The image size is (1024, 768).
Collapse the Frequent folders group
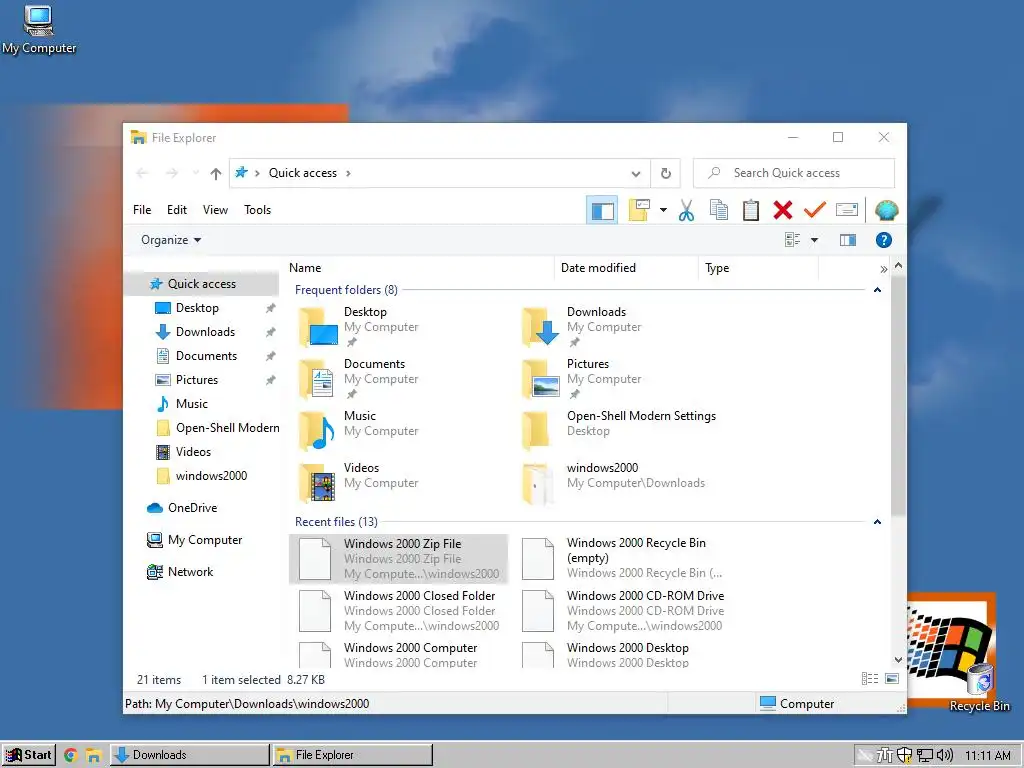(x=877, y=290)
